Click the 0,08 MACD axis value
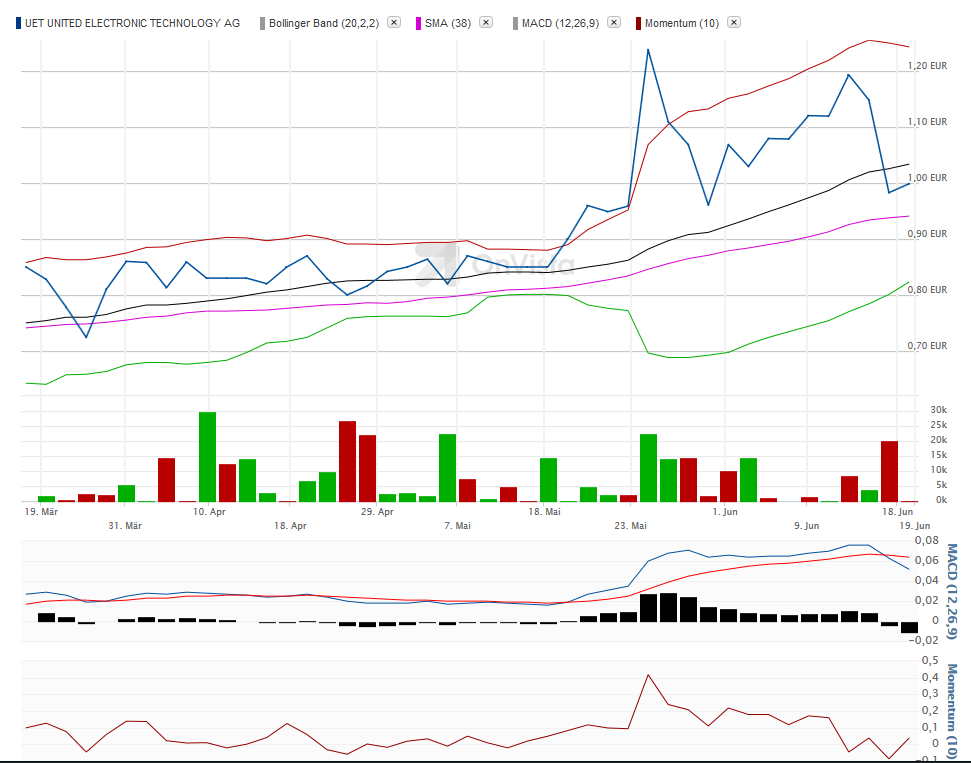971x763 pixels. coord(926,541)
